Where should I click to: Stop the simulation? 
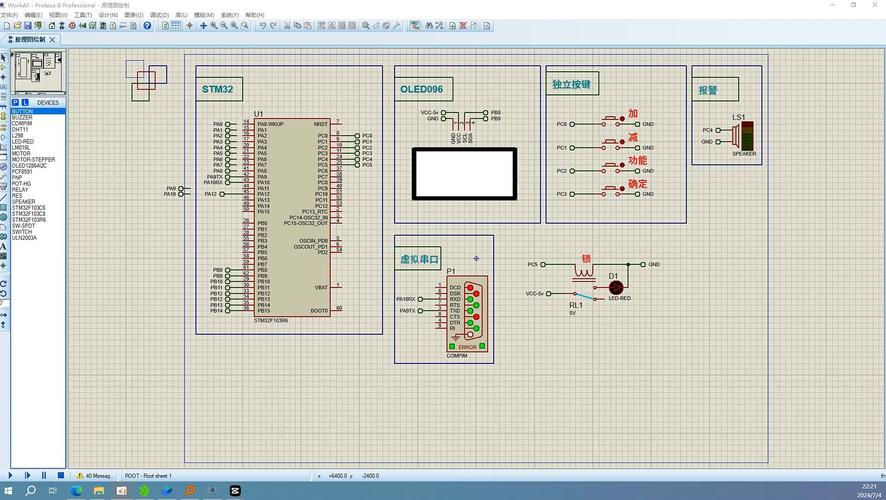point(61,476)
